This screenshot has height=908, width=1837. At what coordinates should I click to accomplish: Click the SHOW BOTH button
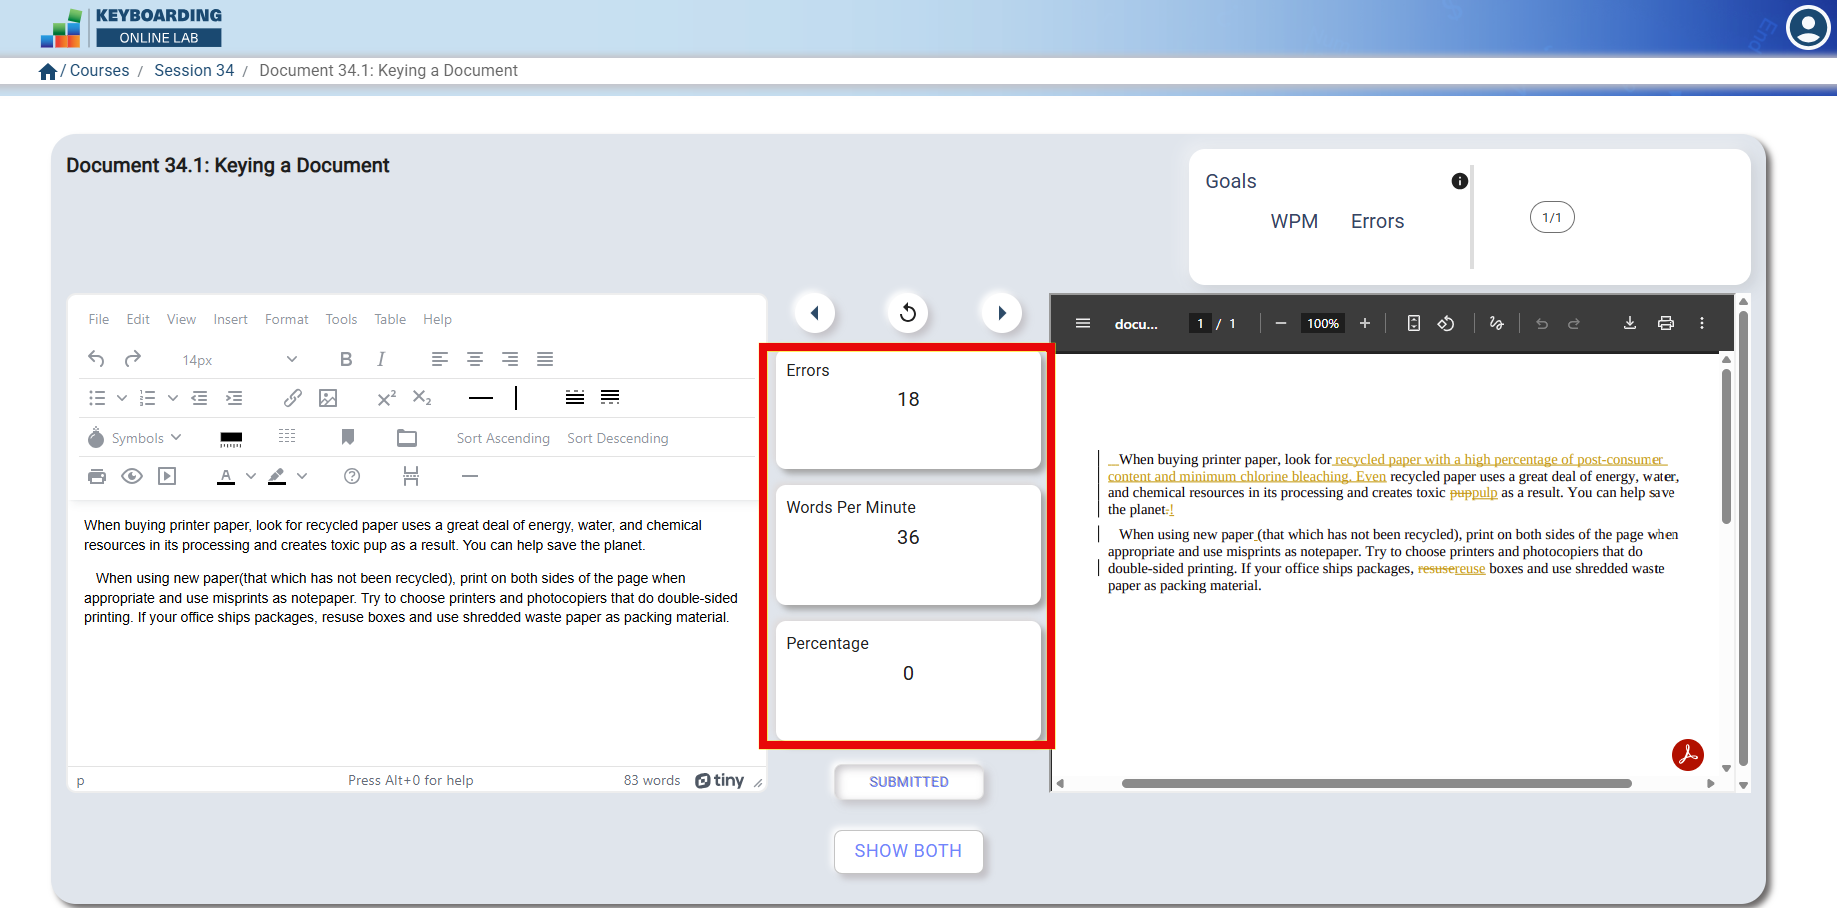pyautogui.click(x=908, y=851)
